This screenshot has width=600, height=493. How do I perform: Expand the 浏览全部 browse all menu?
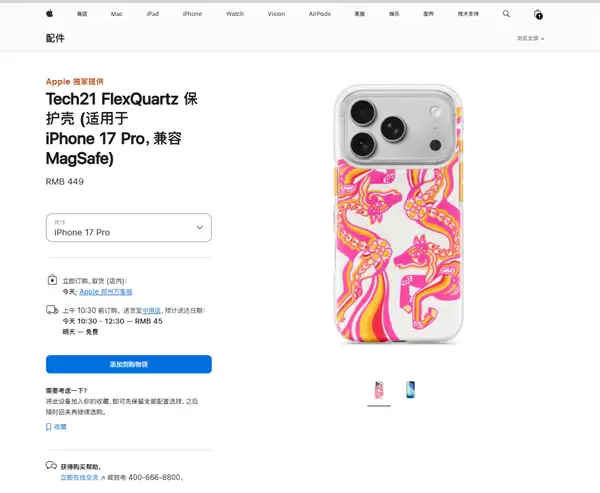tap(528, 38)
